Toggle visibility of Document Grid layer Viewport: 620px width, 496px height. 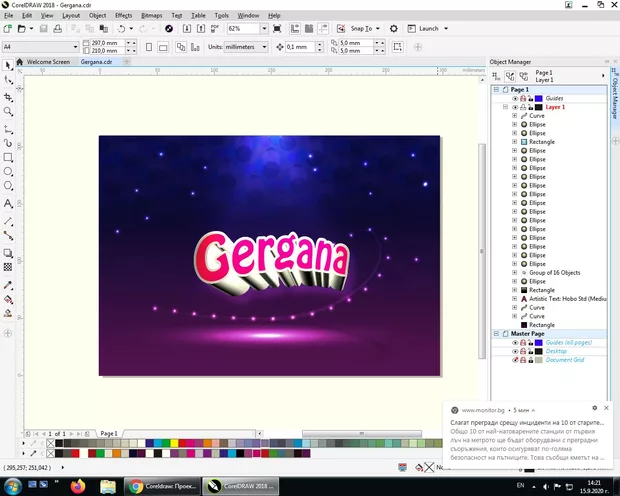(515, 360)
